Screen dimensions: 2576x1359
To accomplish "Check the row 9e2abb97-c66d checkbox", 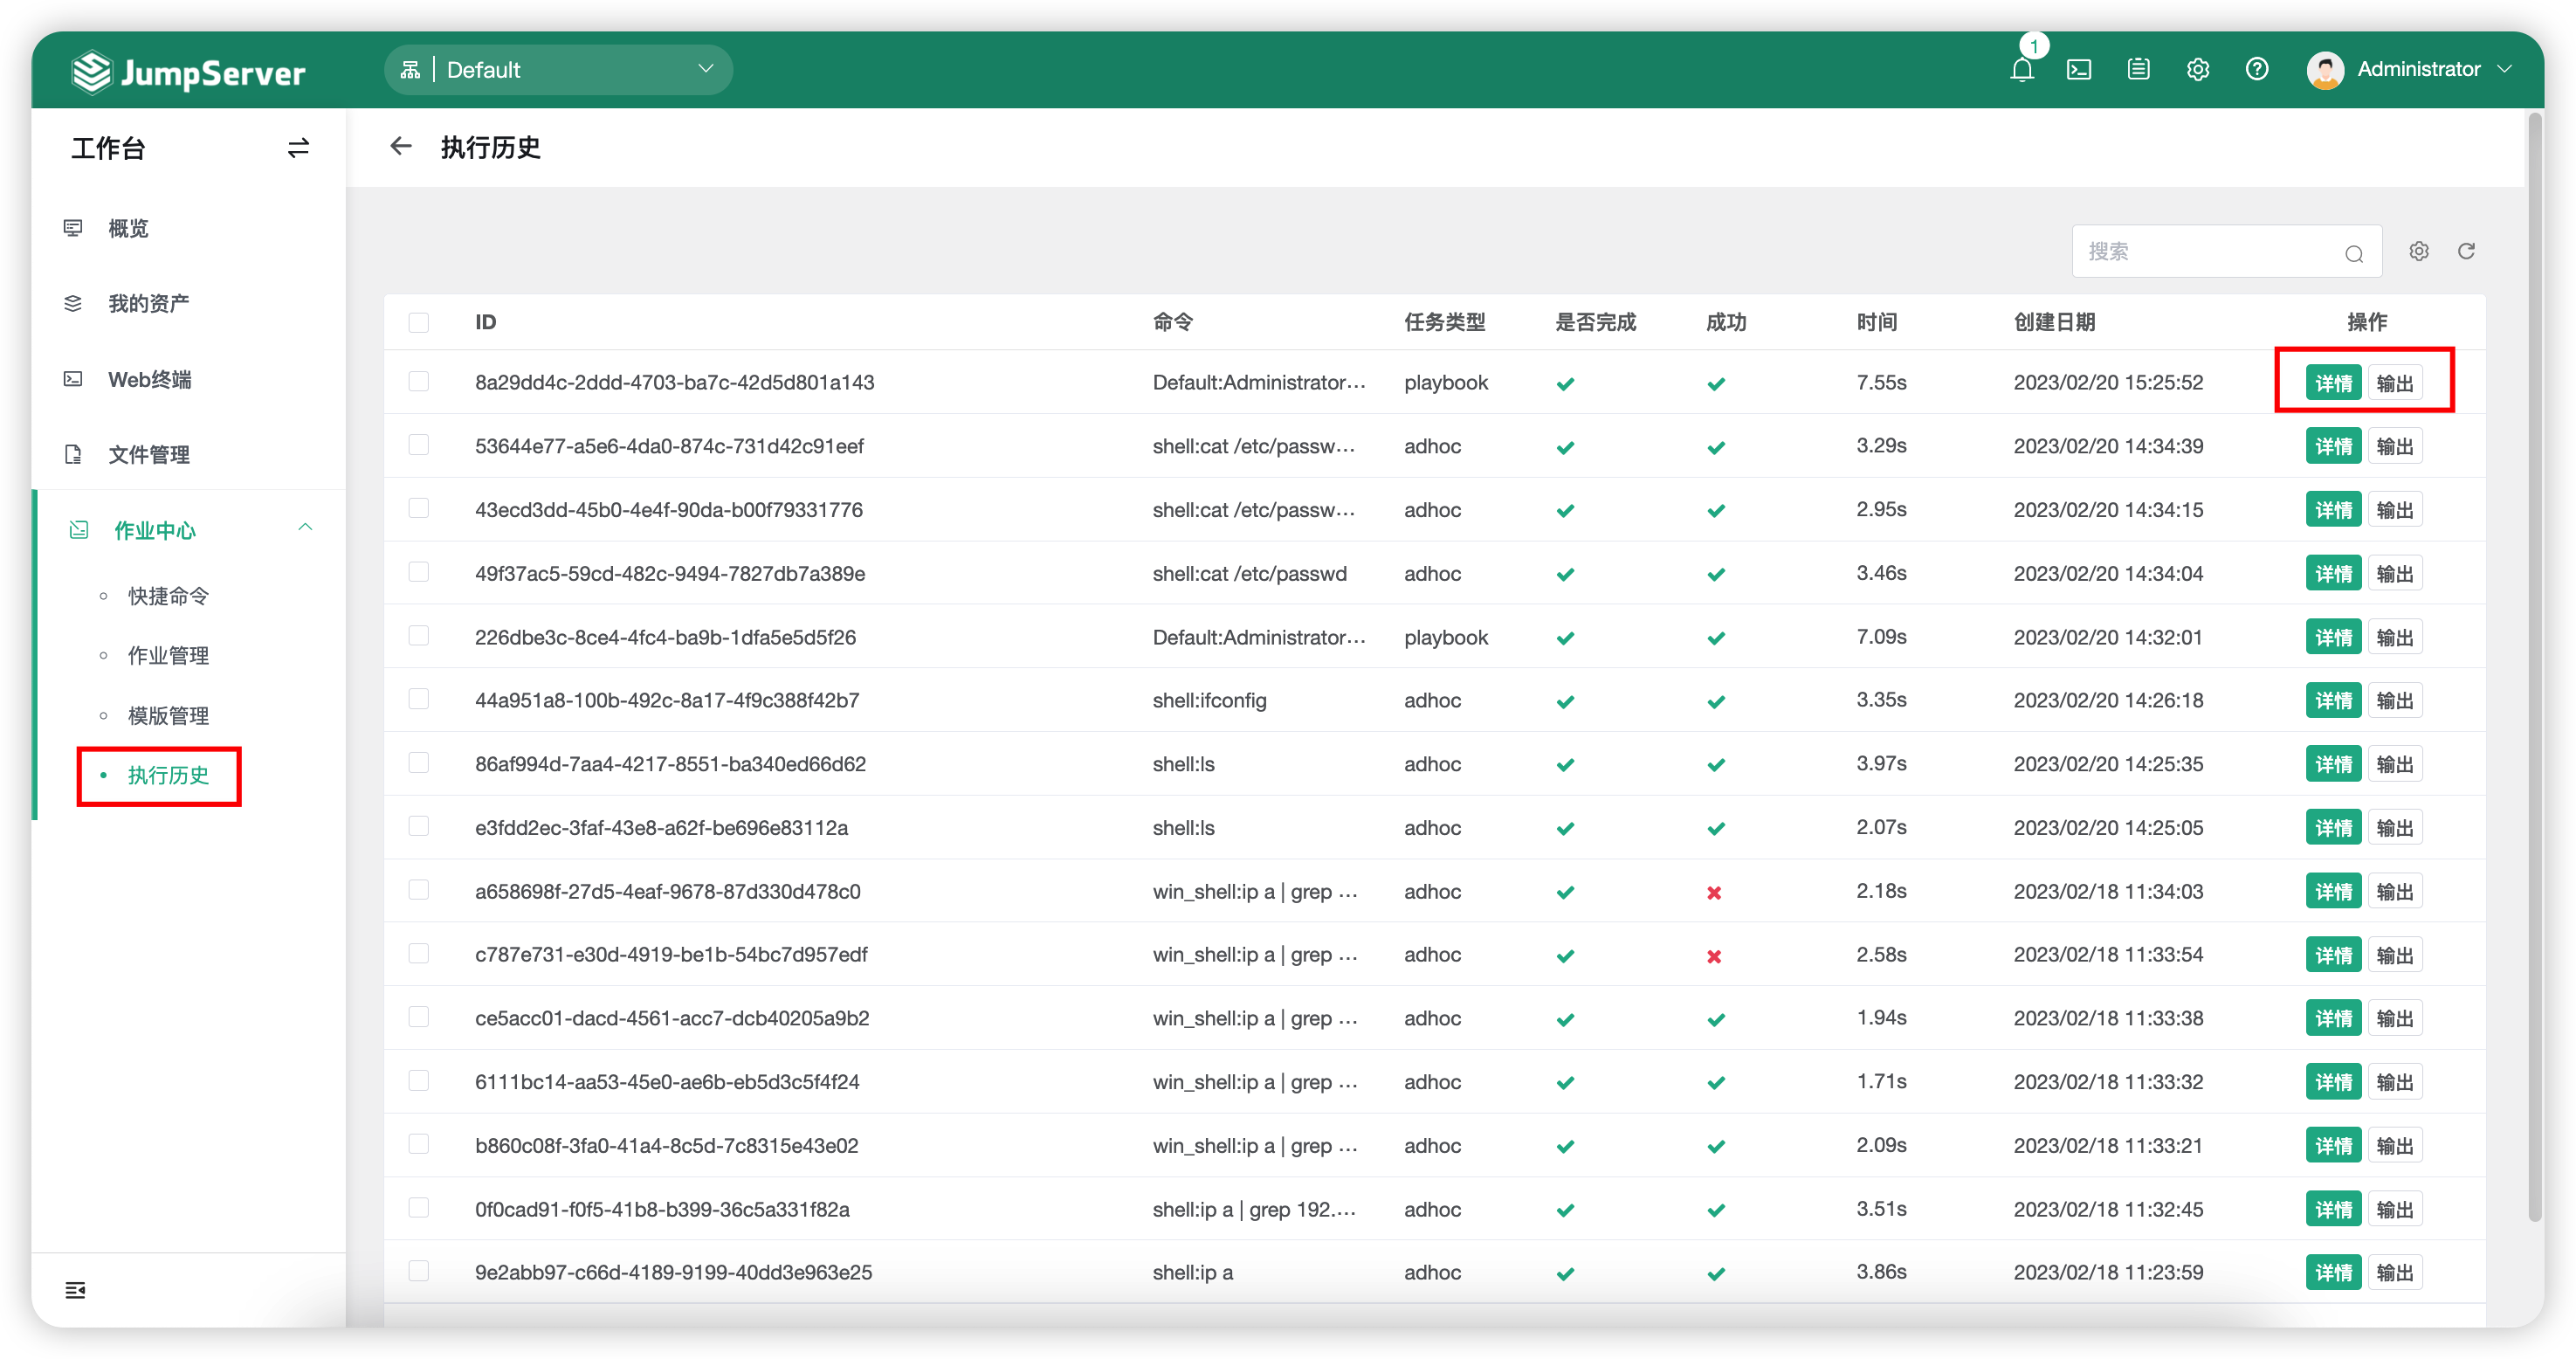I will (419, 1271).
